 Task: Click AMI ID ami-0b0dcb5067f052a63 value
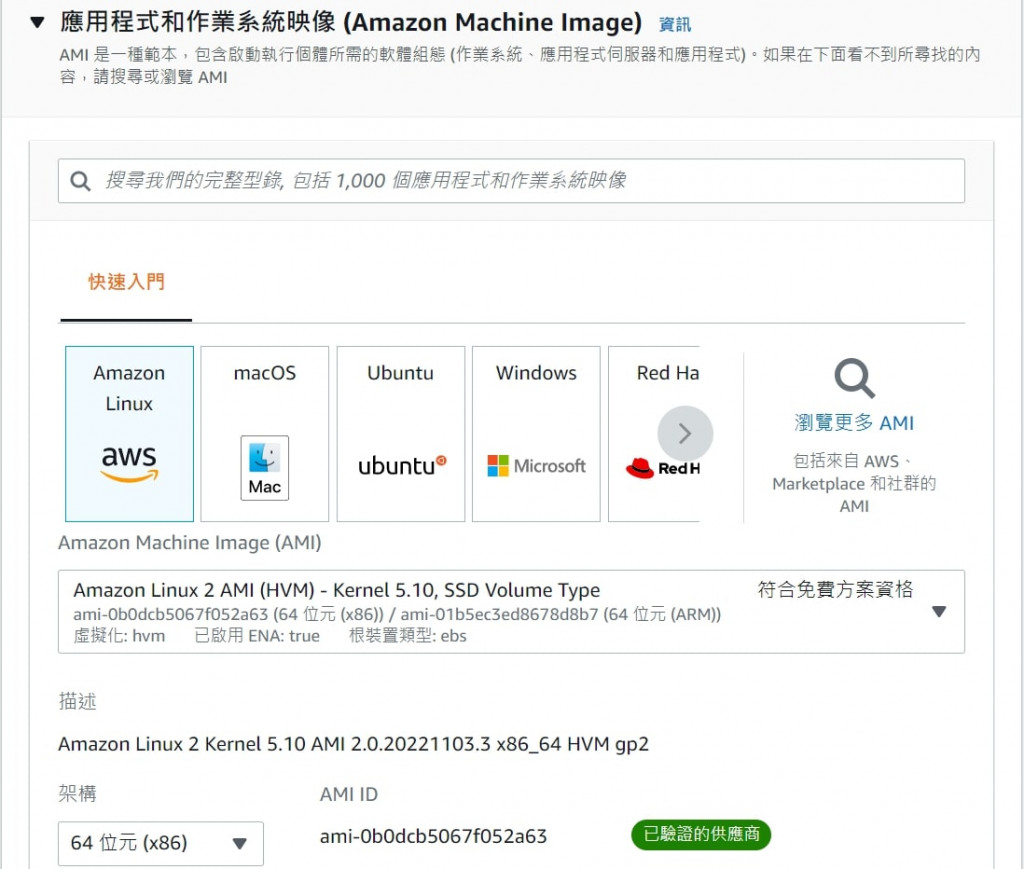pos(433,836)
